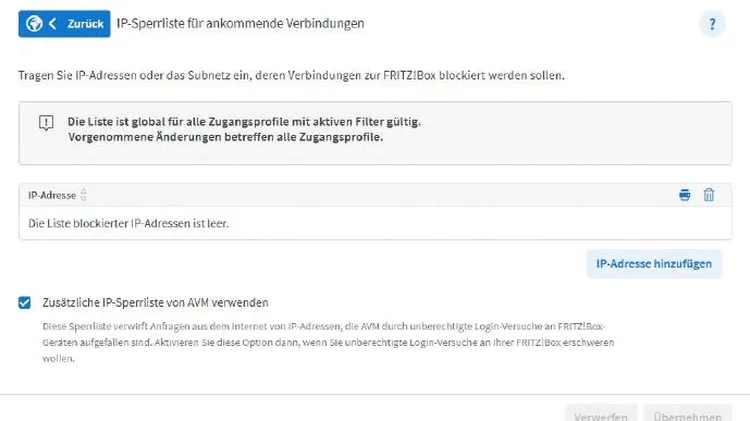Open help with the question mark icon
This screenshot has width=750, height=421.
coord(712,24)
